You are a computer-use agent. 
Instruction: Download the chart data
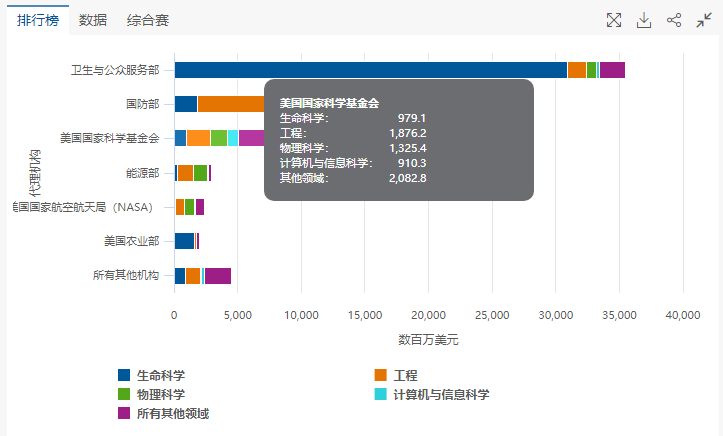[644, 20]
